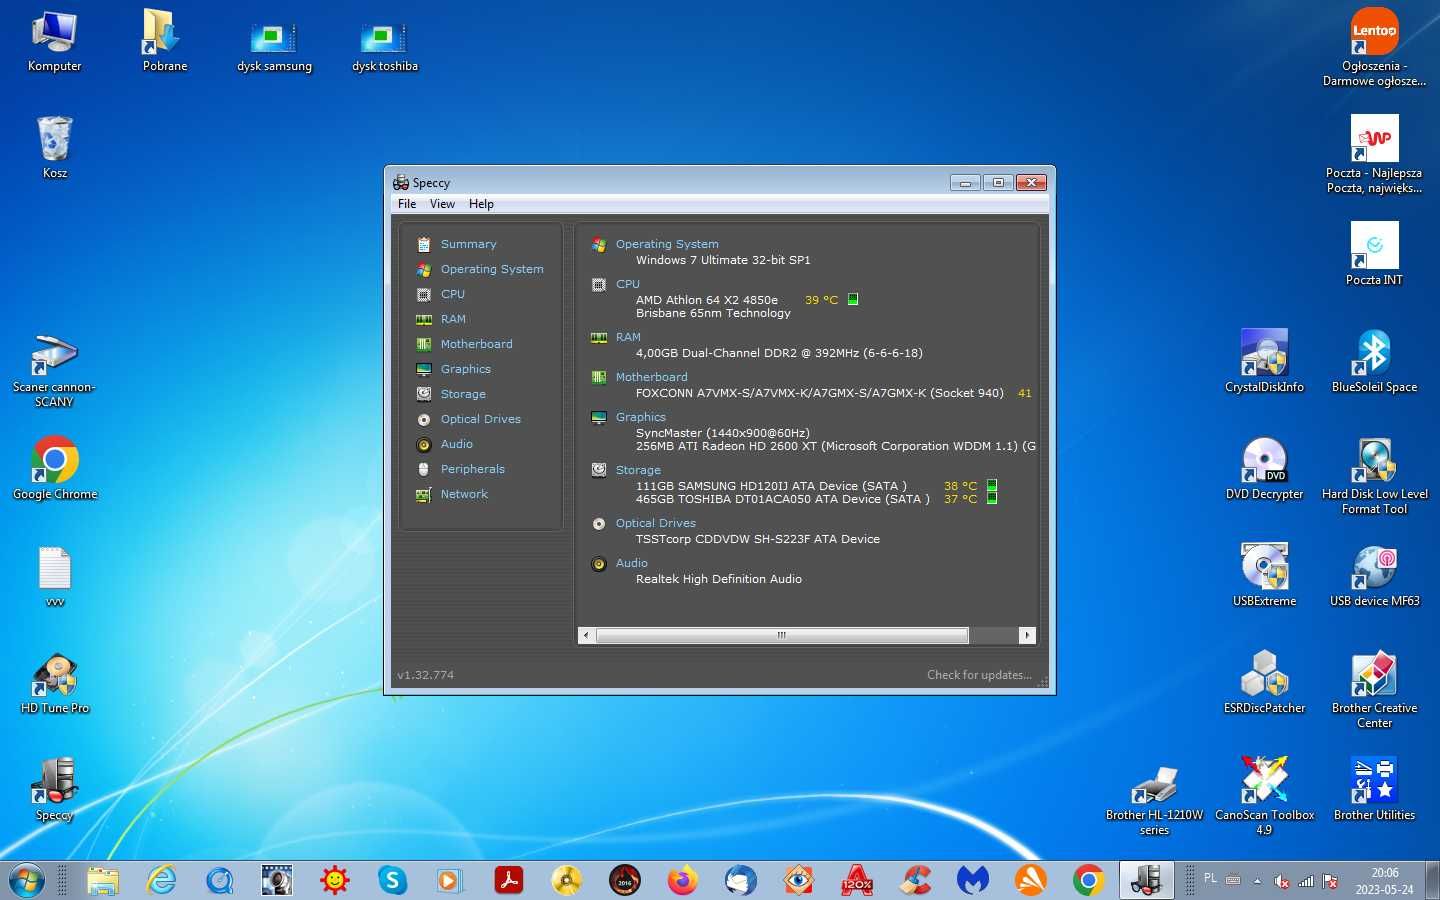The image size is (1440, 900).
Task: Click the Peripherals mouse icon in sidebar
Action: 424,469
